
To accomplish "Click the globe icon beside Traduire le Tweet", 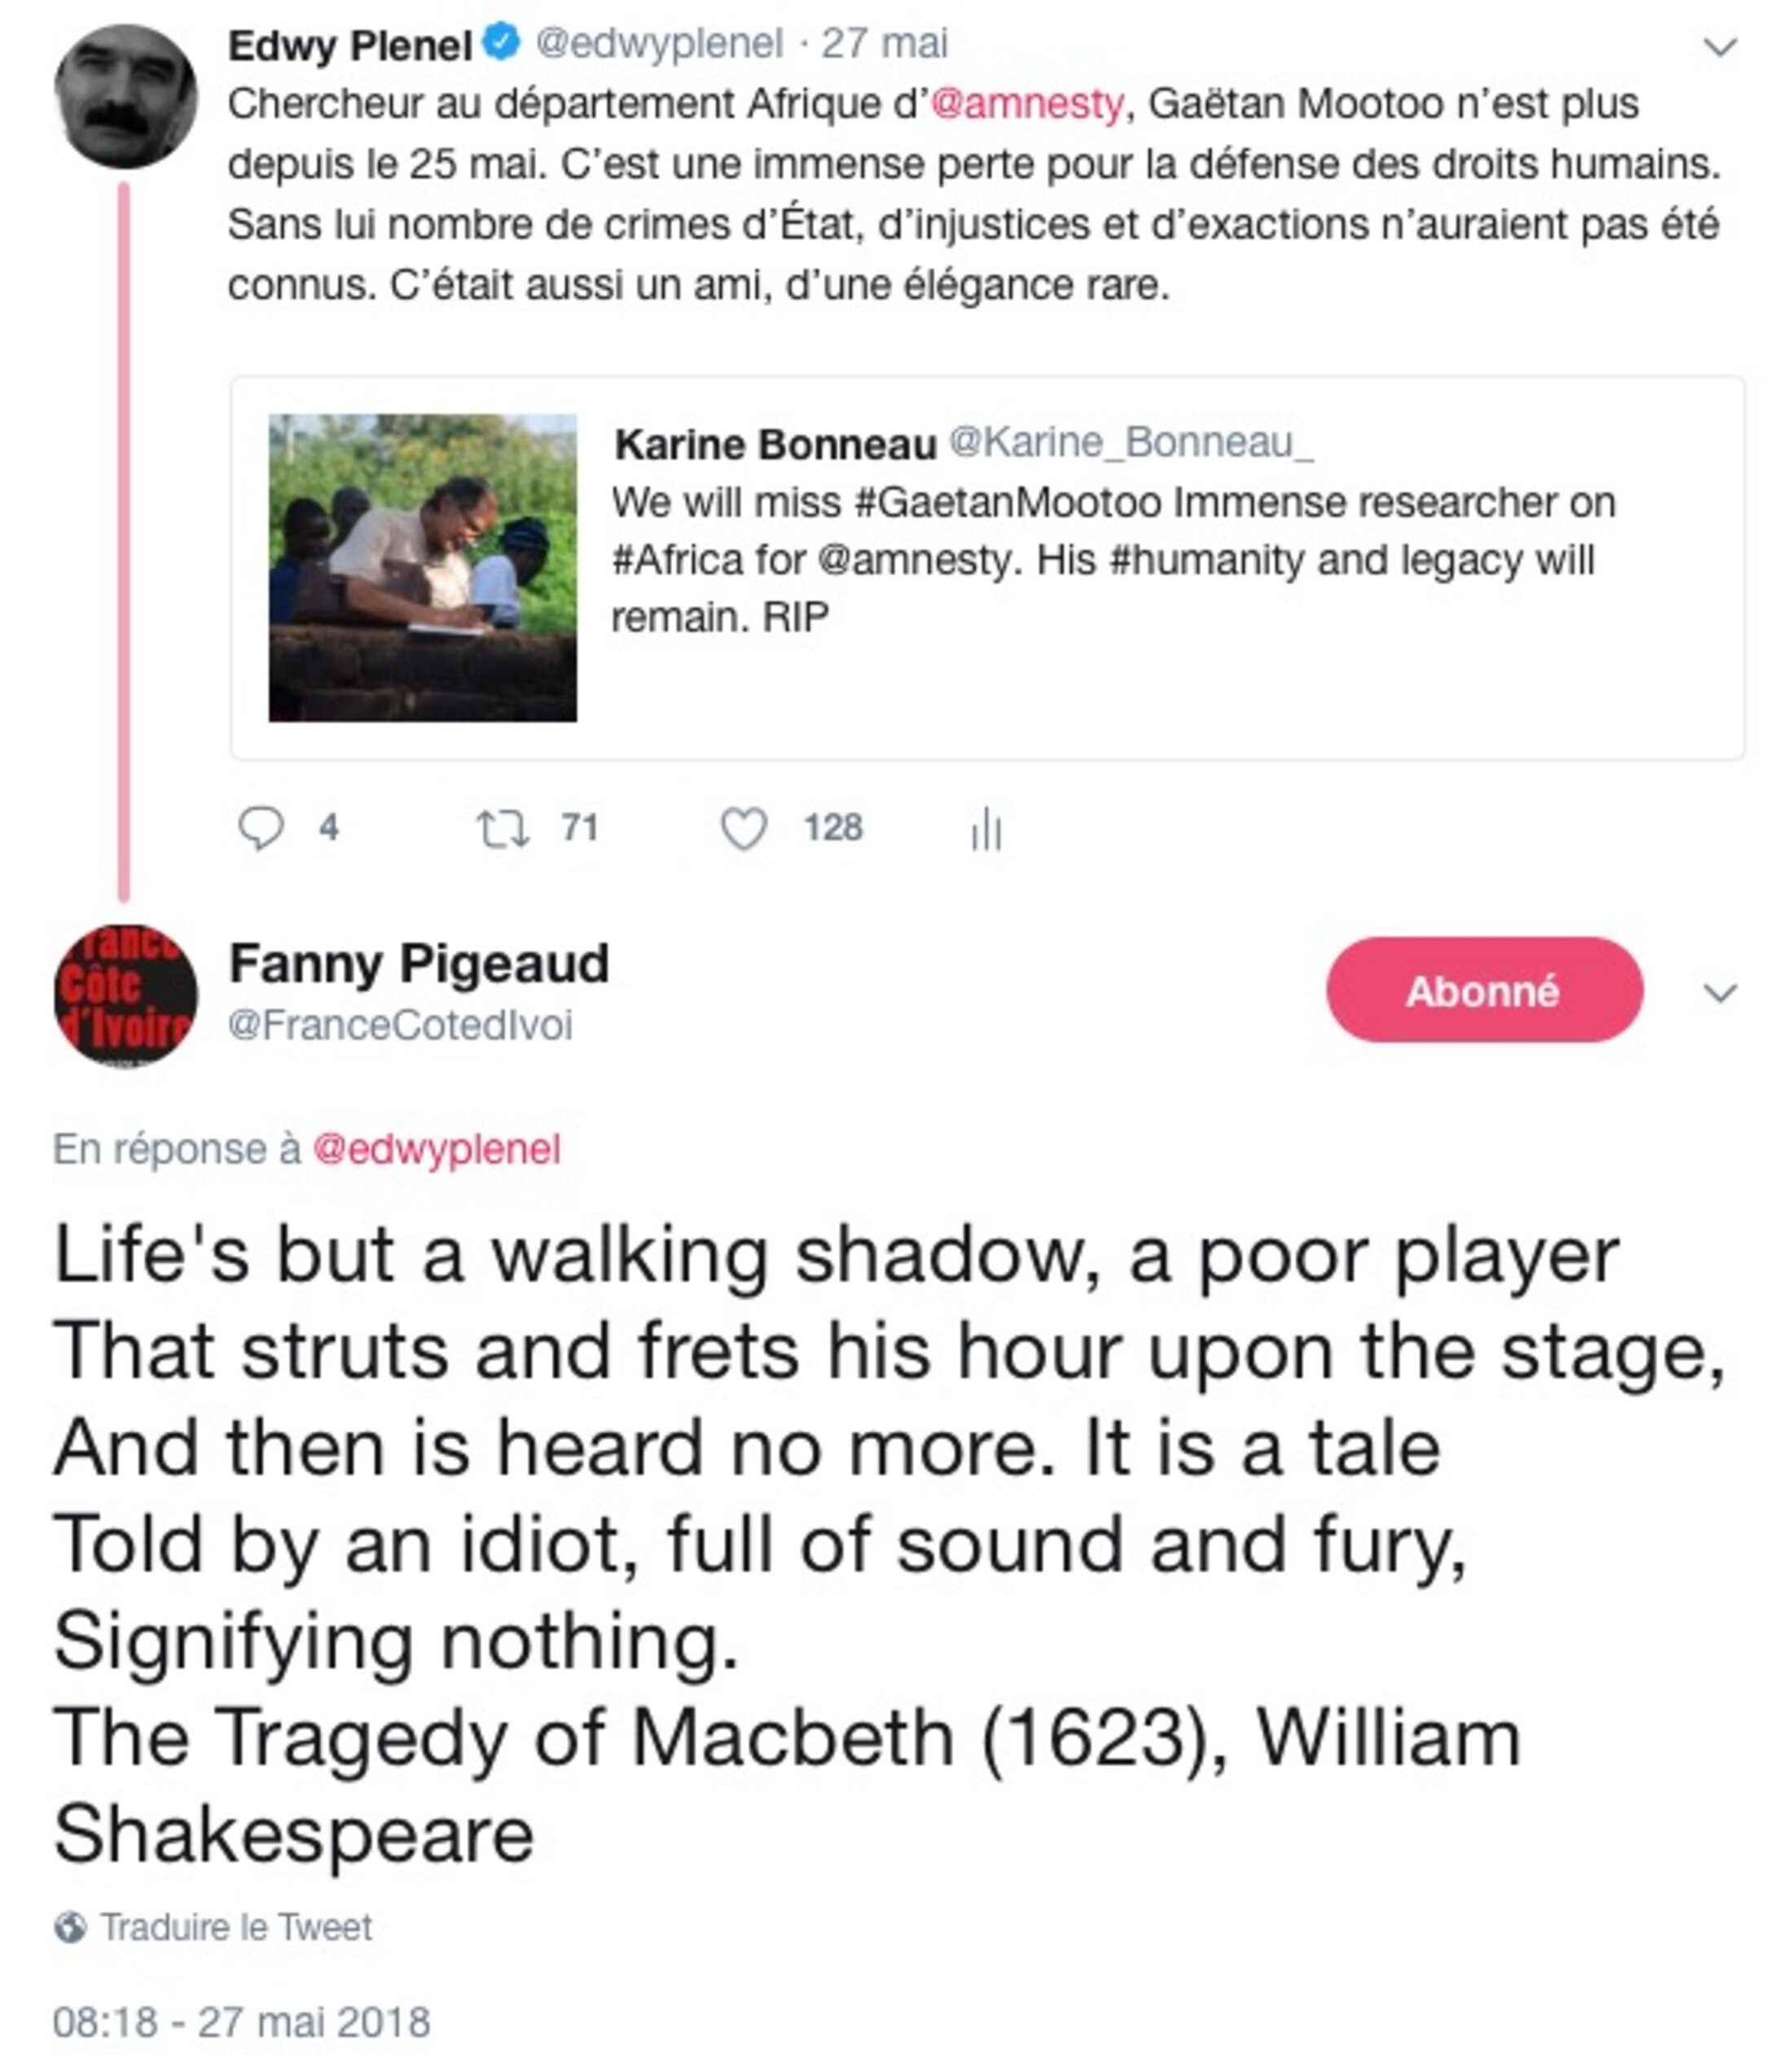I will click(70, 1927).
